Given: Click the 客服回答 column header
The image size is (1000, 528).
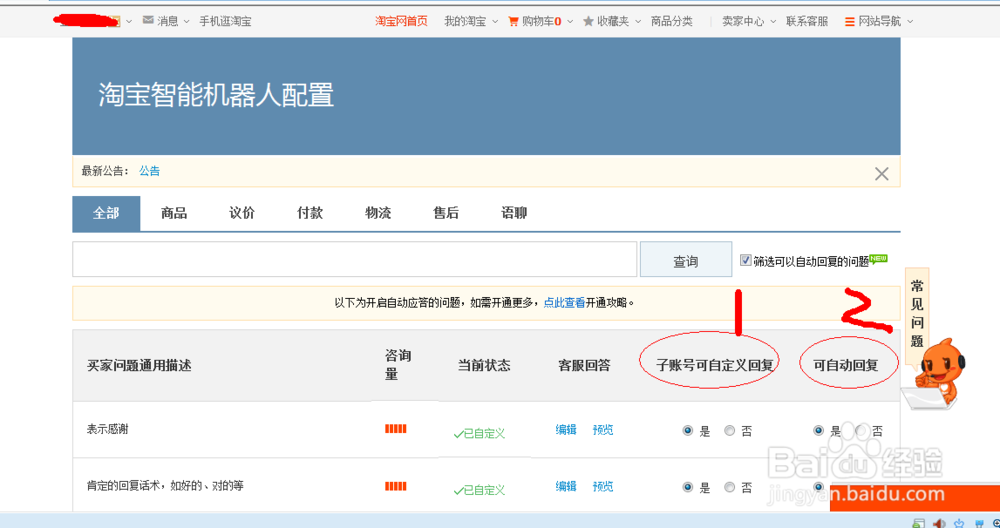Looking at the screenshot, I should 584,366.
